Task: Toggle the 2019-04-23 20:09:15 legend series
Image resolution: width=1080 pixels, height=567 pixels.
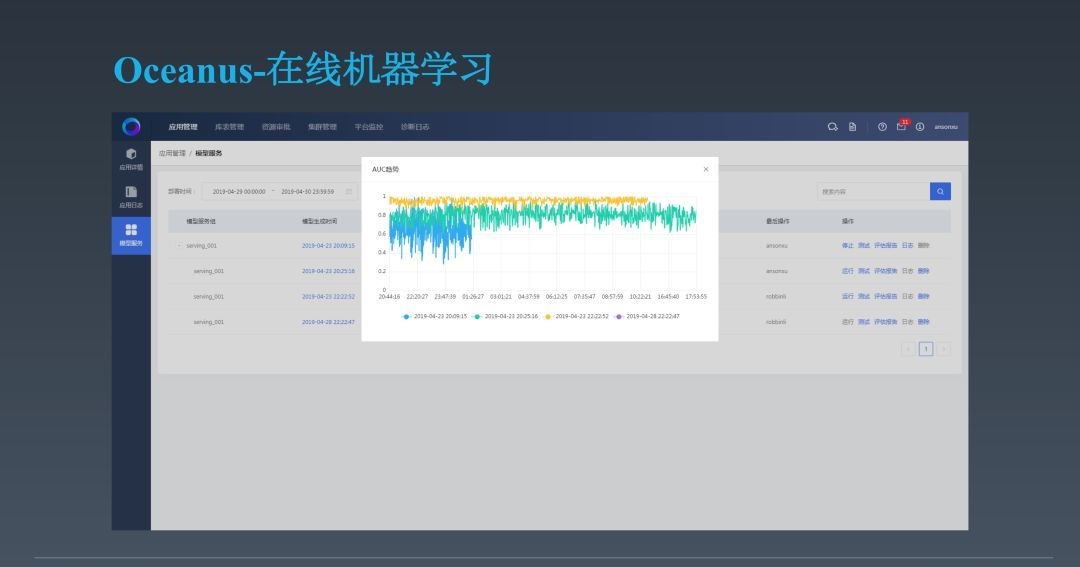Action: (435, 316)
